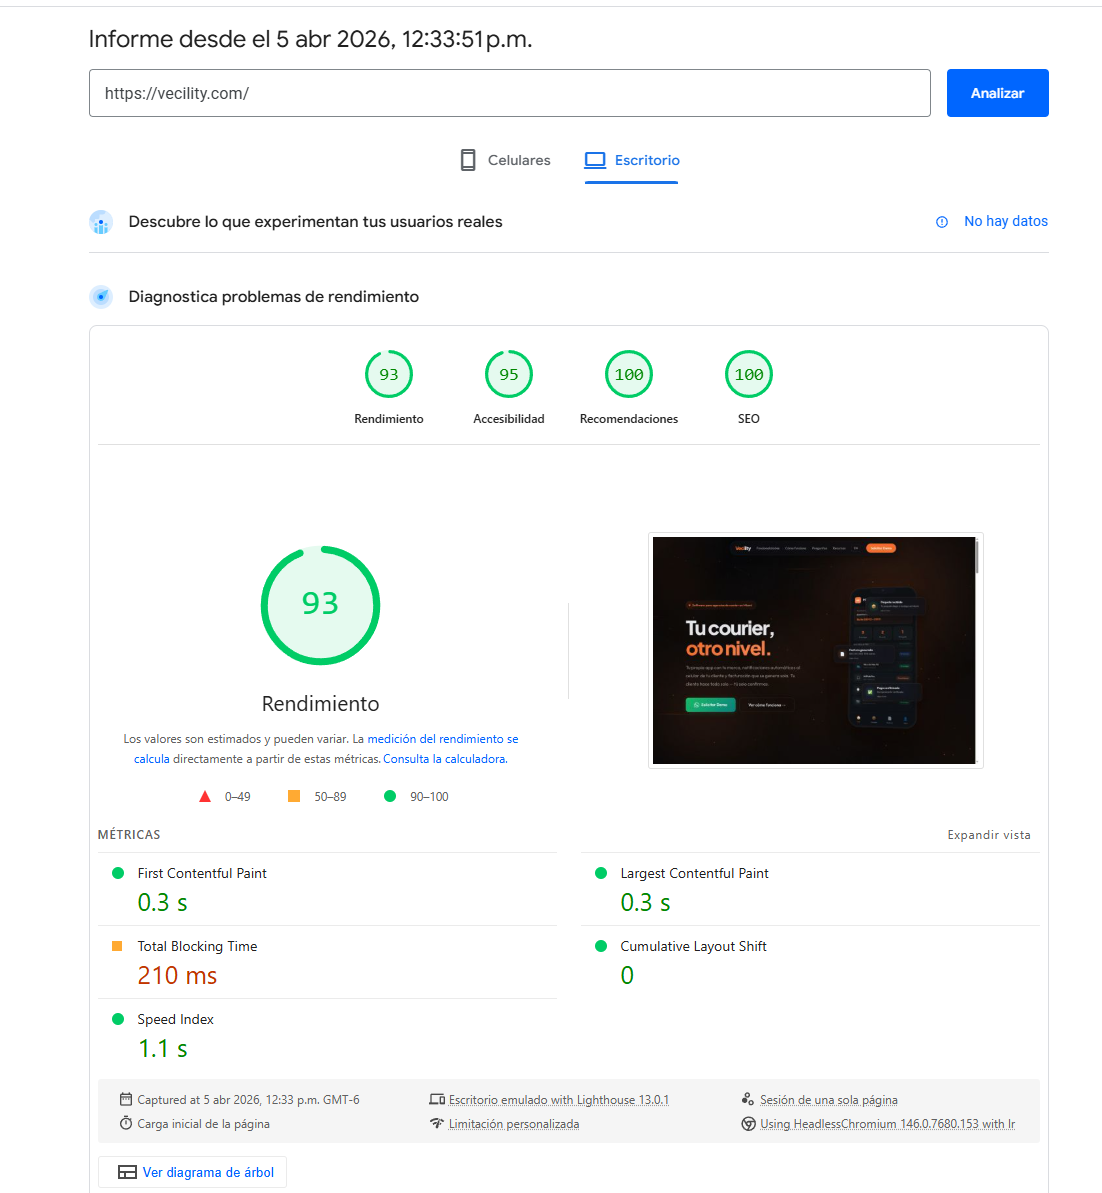Image resolution: width=1102 pixels, height=1193 pixels.
Task: Click the info icon beside No hay datos
Action: pyautogui.click(x=941, y=222)
